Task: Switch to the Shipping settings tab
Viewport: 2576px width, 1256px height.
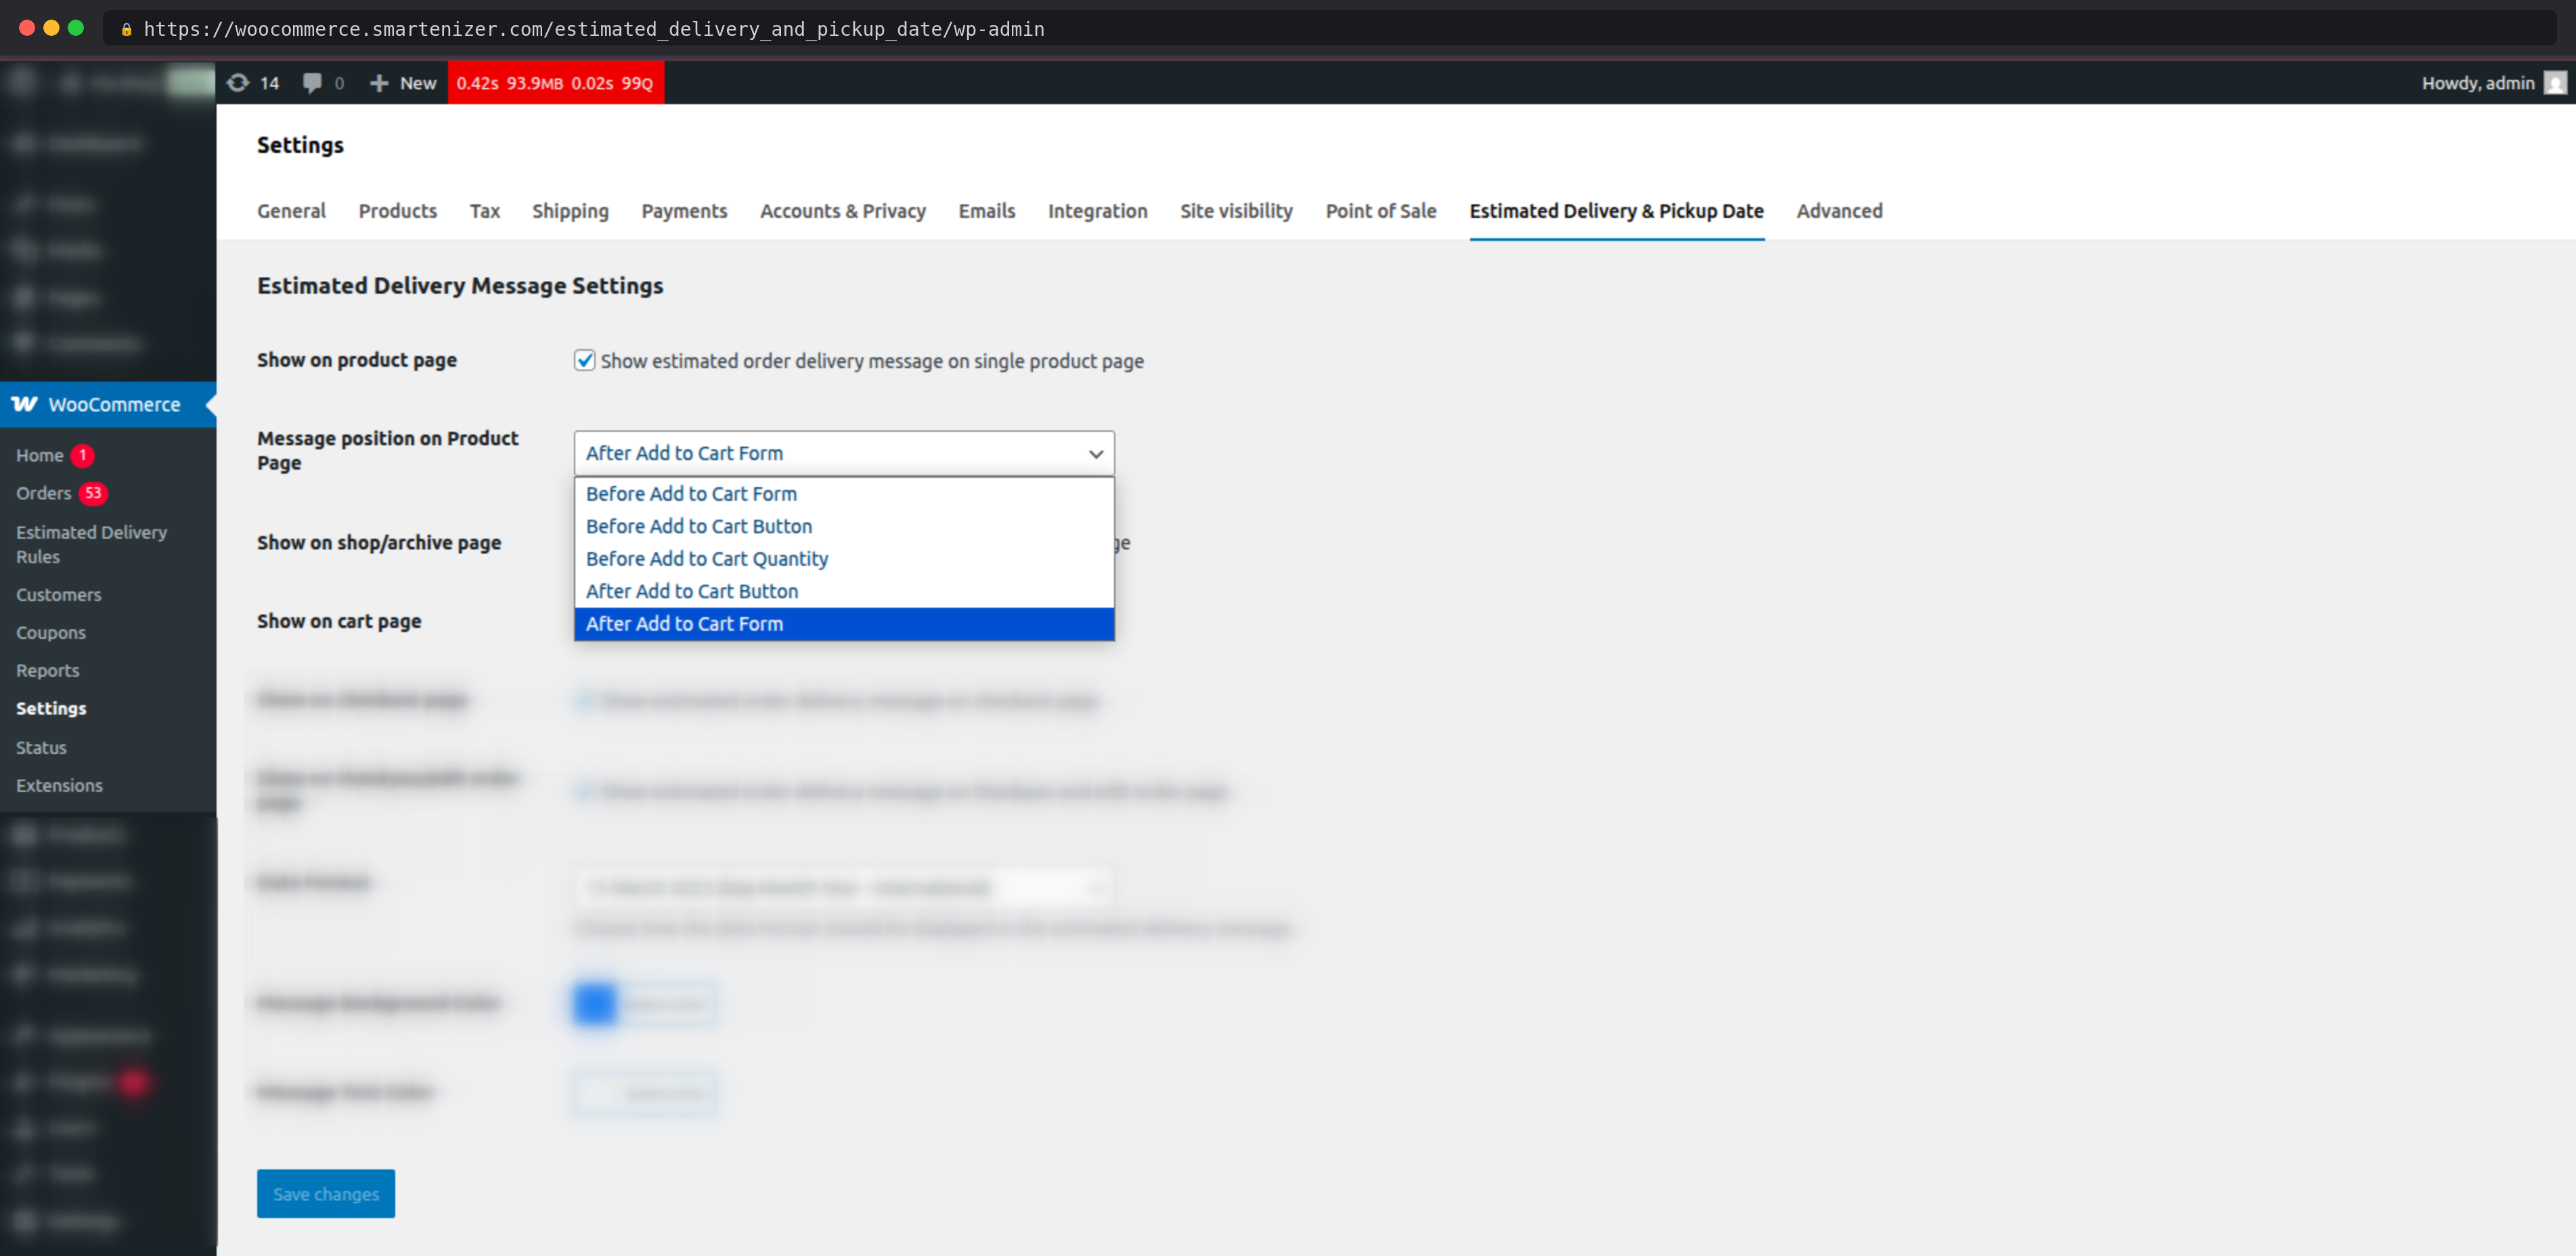Action: click(570, 211)
